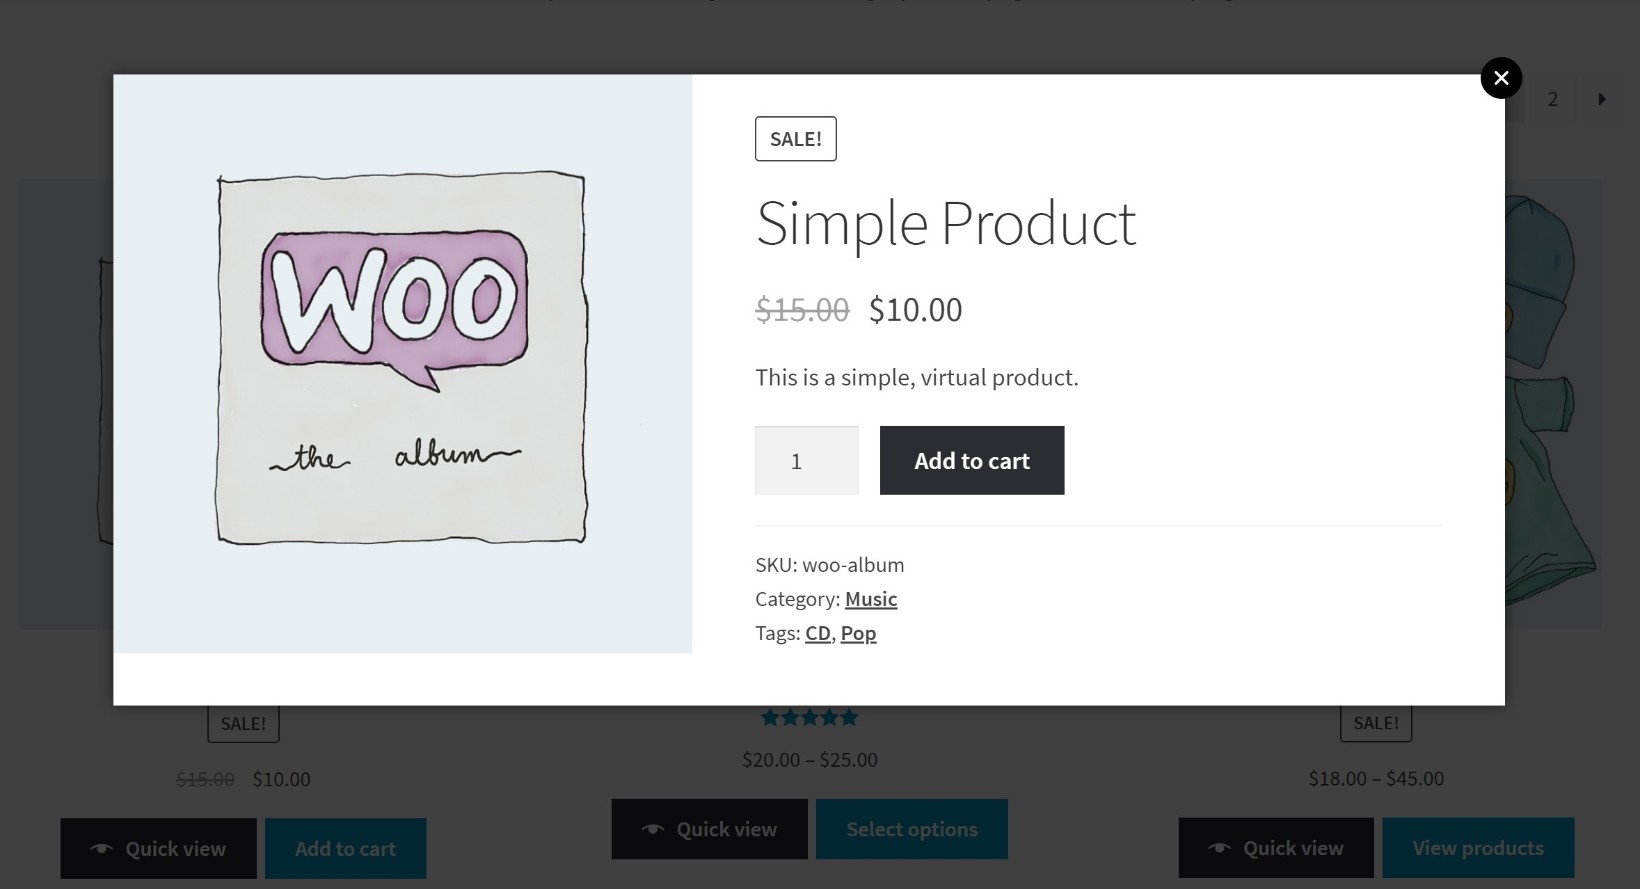This screenshot has height=889, width=1640.
Task: View products for the $18.00–$45.00 item
Action: [x=1478, y=847]
